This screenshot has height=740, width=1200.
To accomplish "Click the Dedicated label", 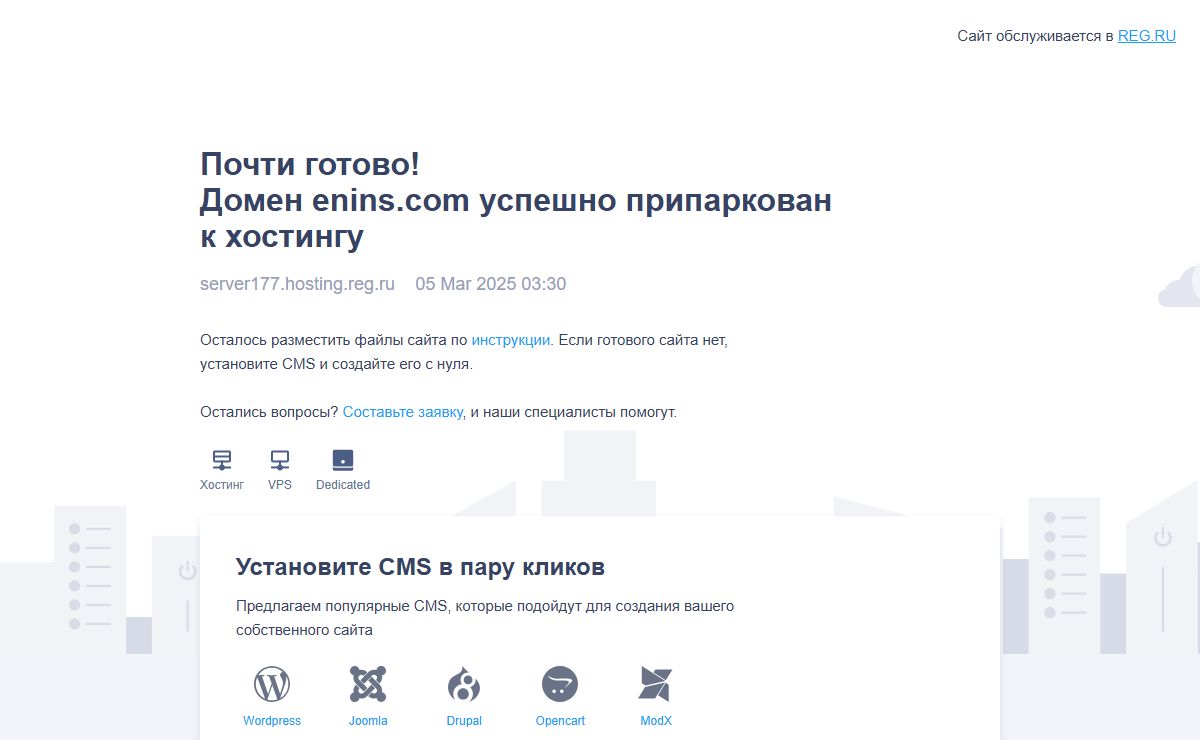I will point(343,485).
